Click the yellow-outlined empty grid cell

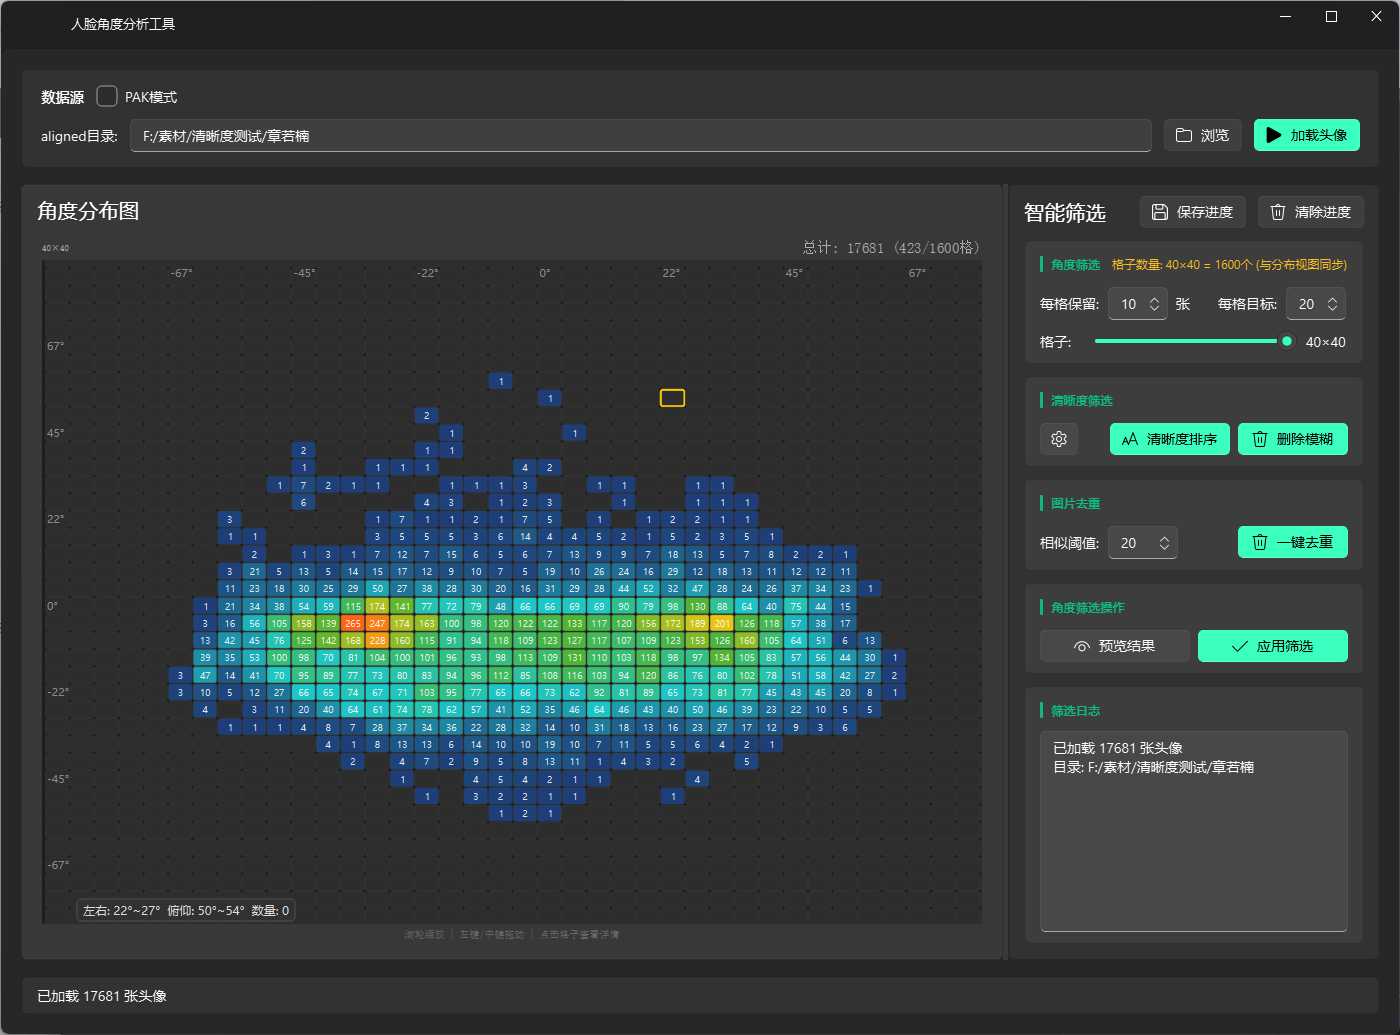[672, 398]
